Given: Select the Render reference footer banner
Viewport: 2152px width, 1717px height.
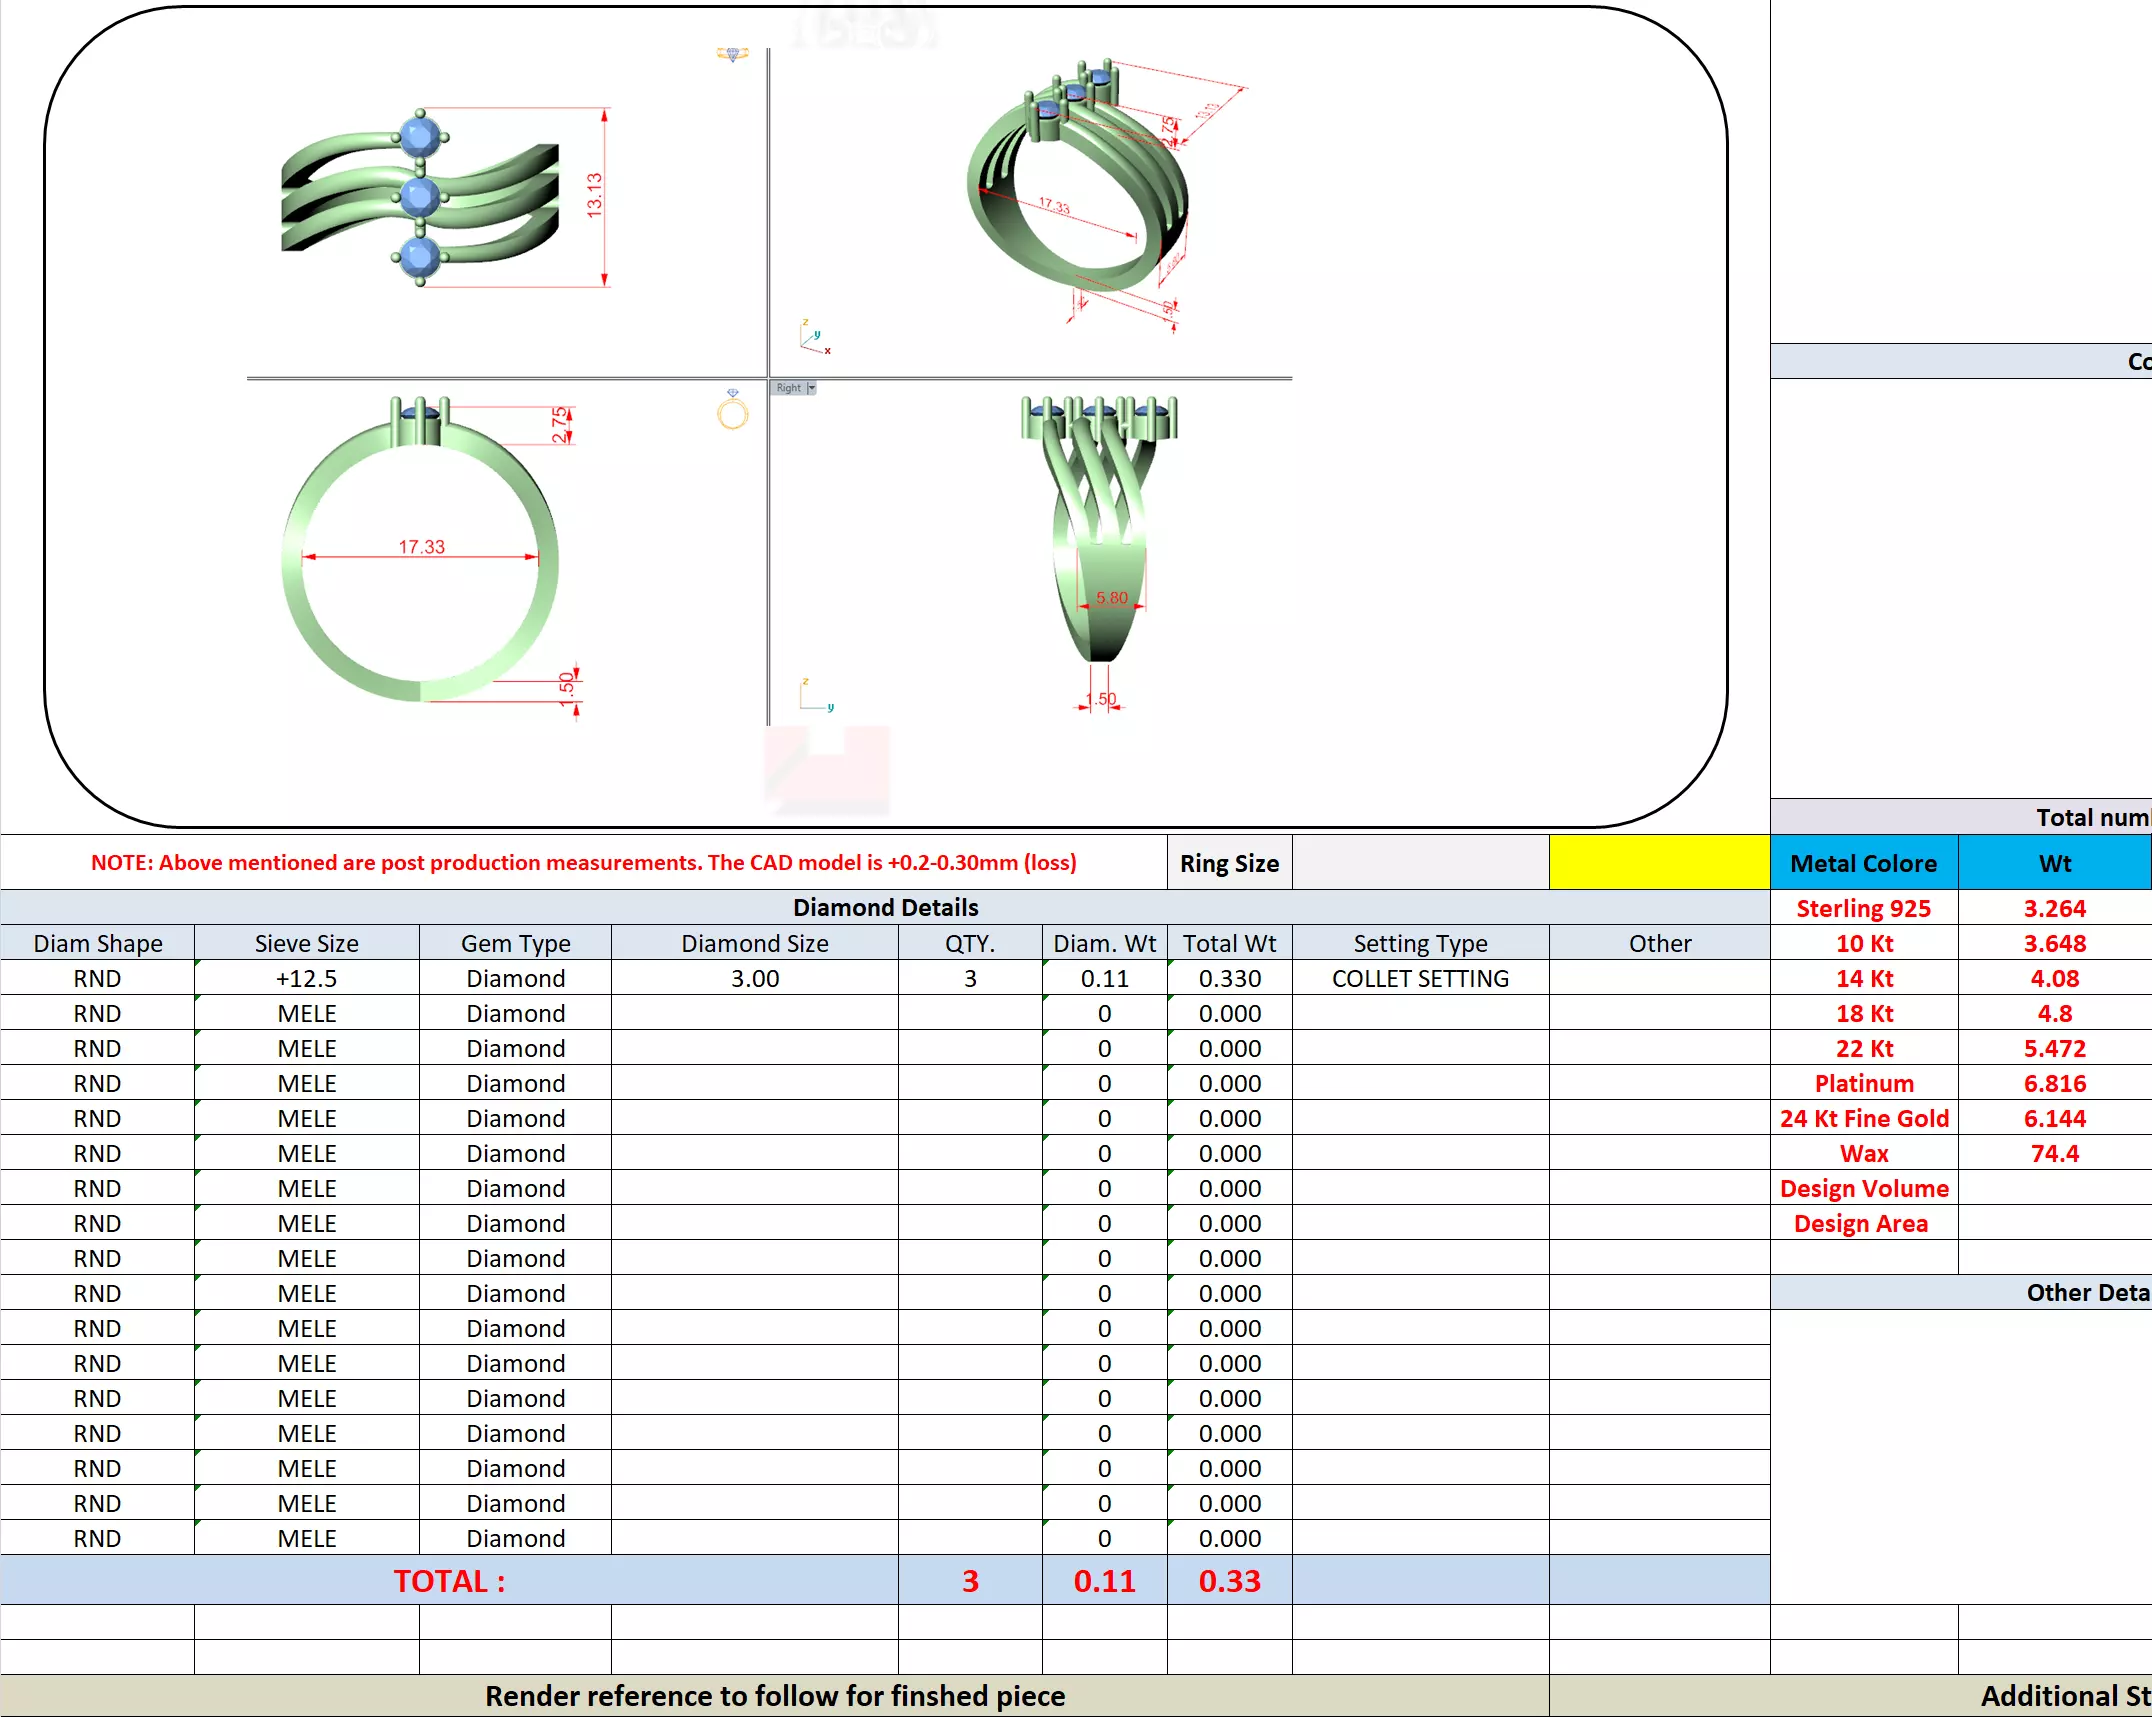Looking at the screenshot, I should pyautogui.click(x=775, y=1696).
